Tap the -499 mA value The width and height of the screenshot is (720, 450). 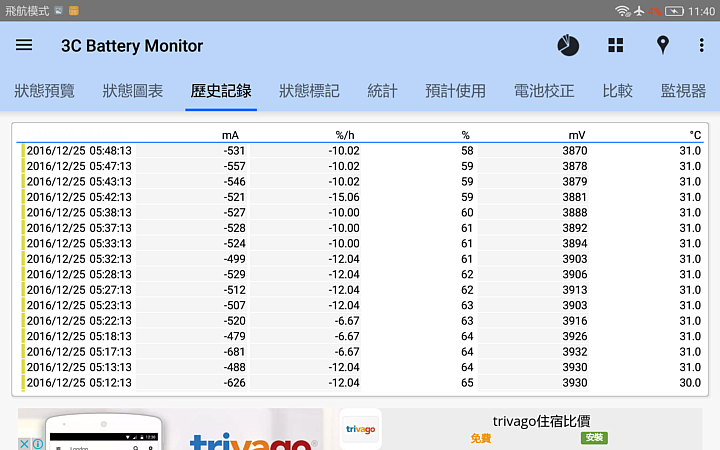pos(235,259)
